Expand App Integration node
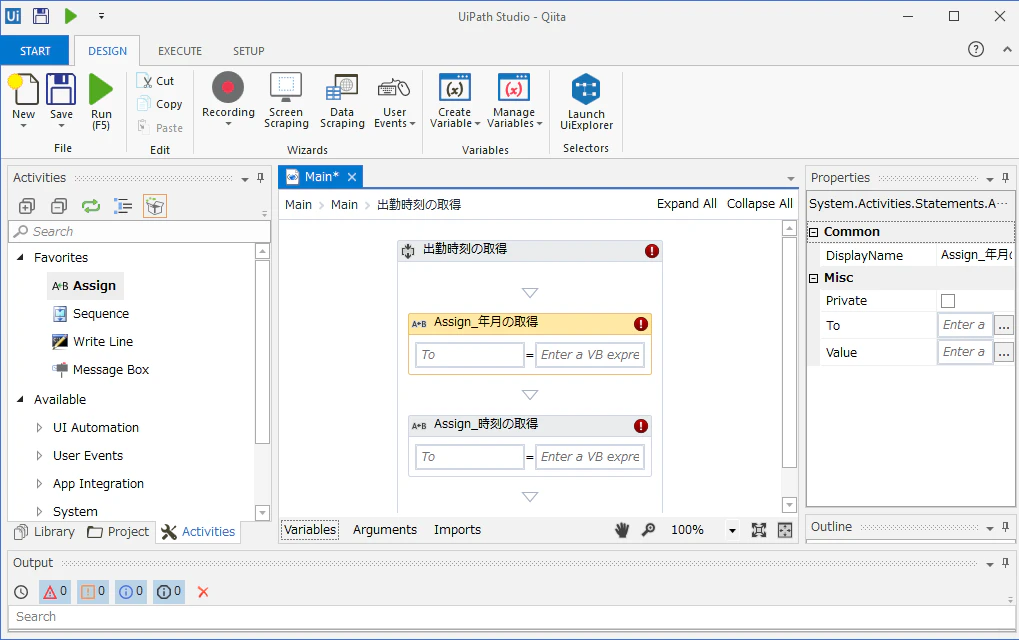Viewport: 1019px width, 640px height. click(39, 483)
